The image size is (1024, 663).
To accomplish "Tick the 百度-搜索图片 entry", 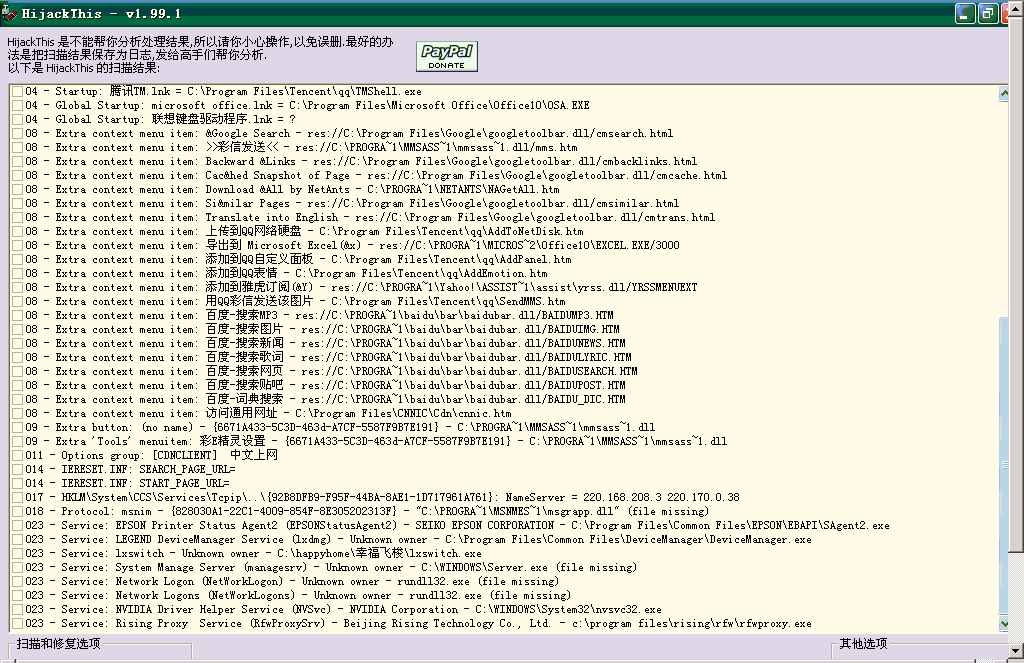I will [x=18, y=329].
